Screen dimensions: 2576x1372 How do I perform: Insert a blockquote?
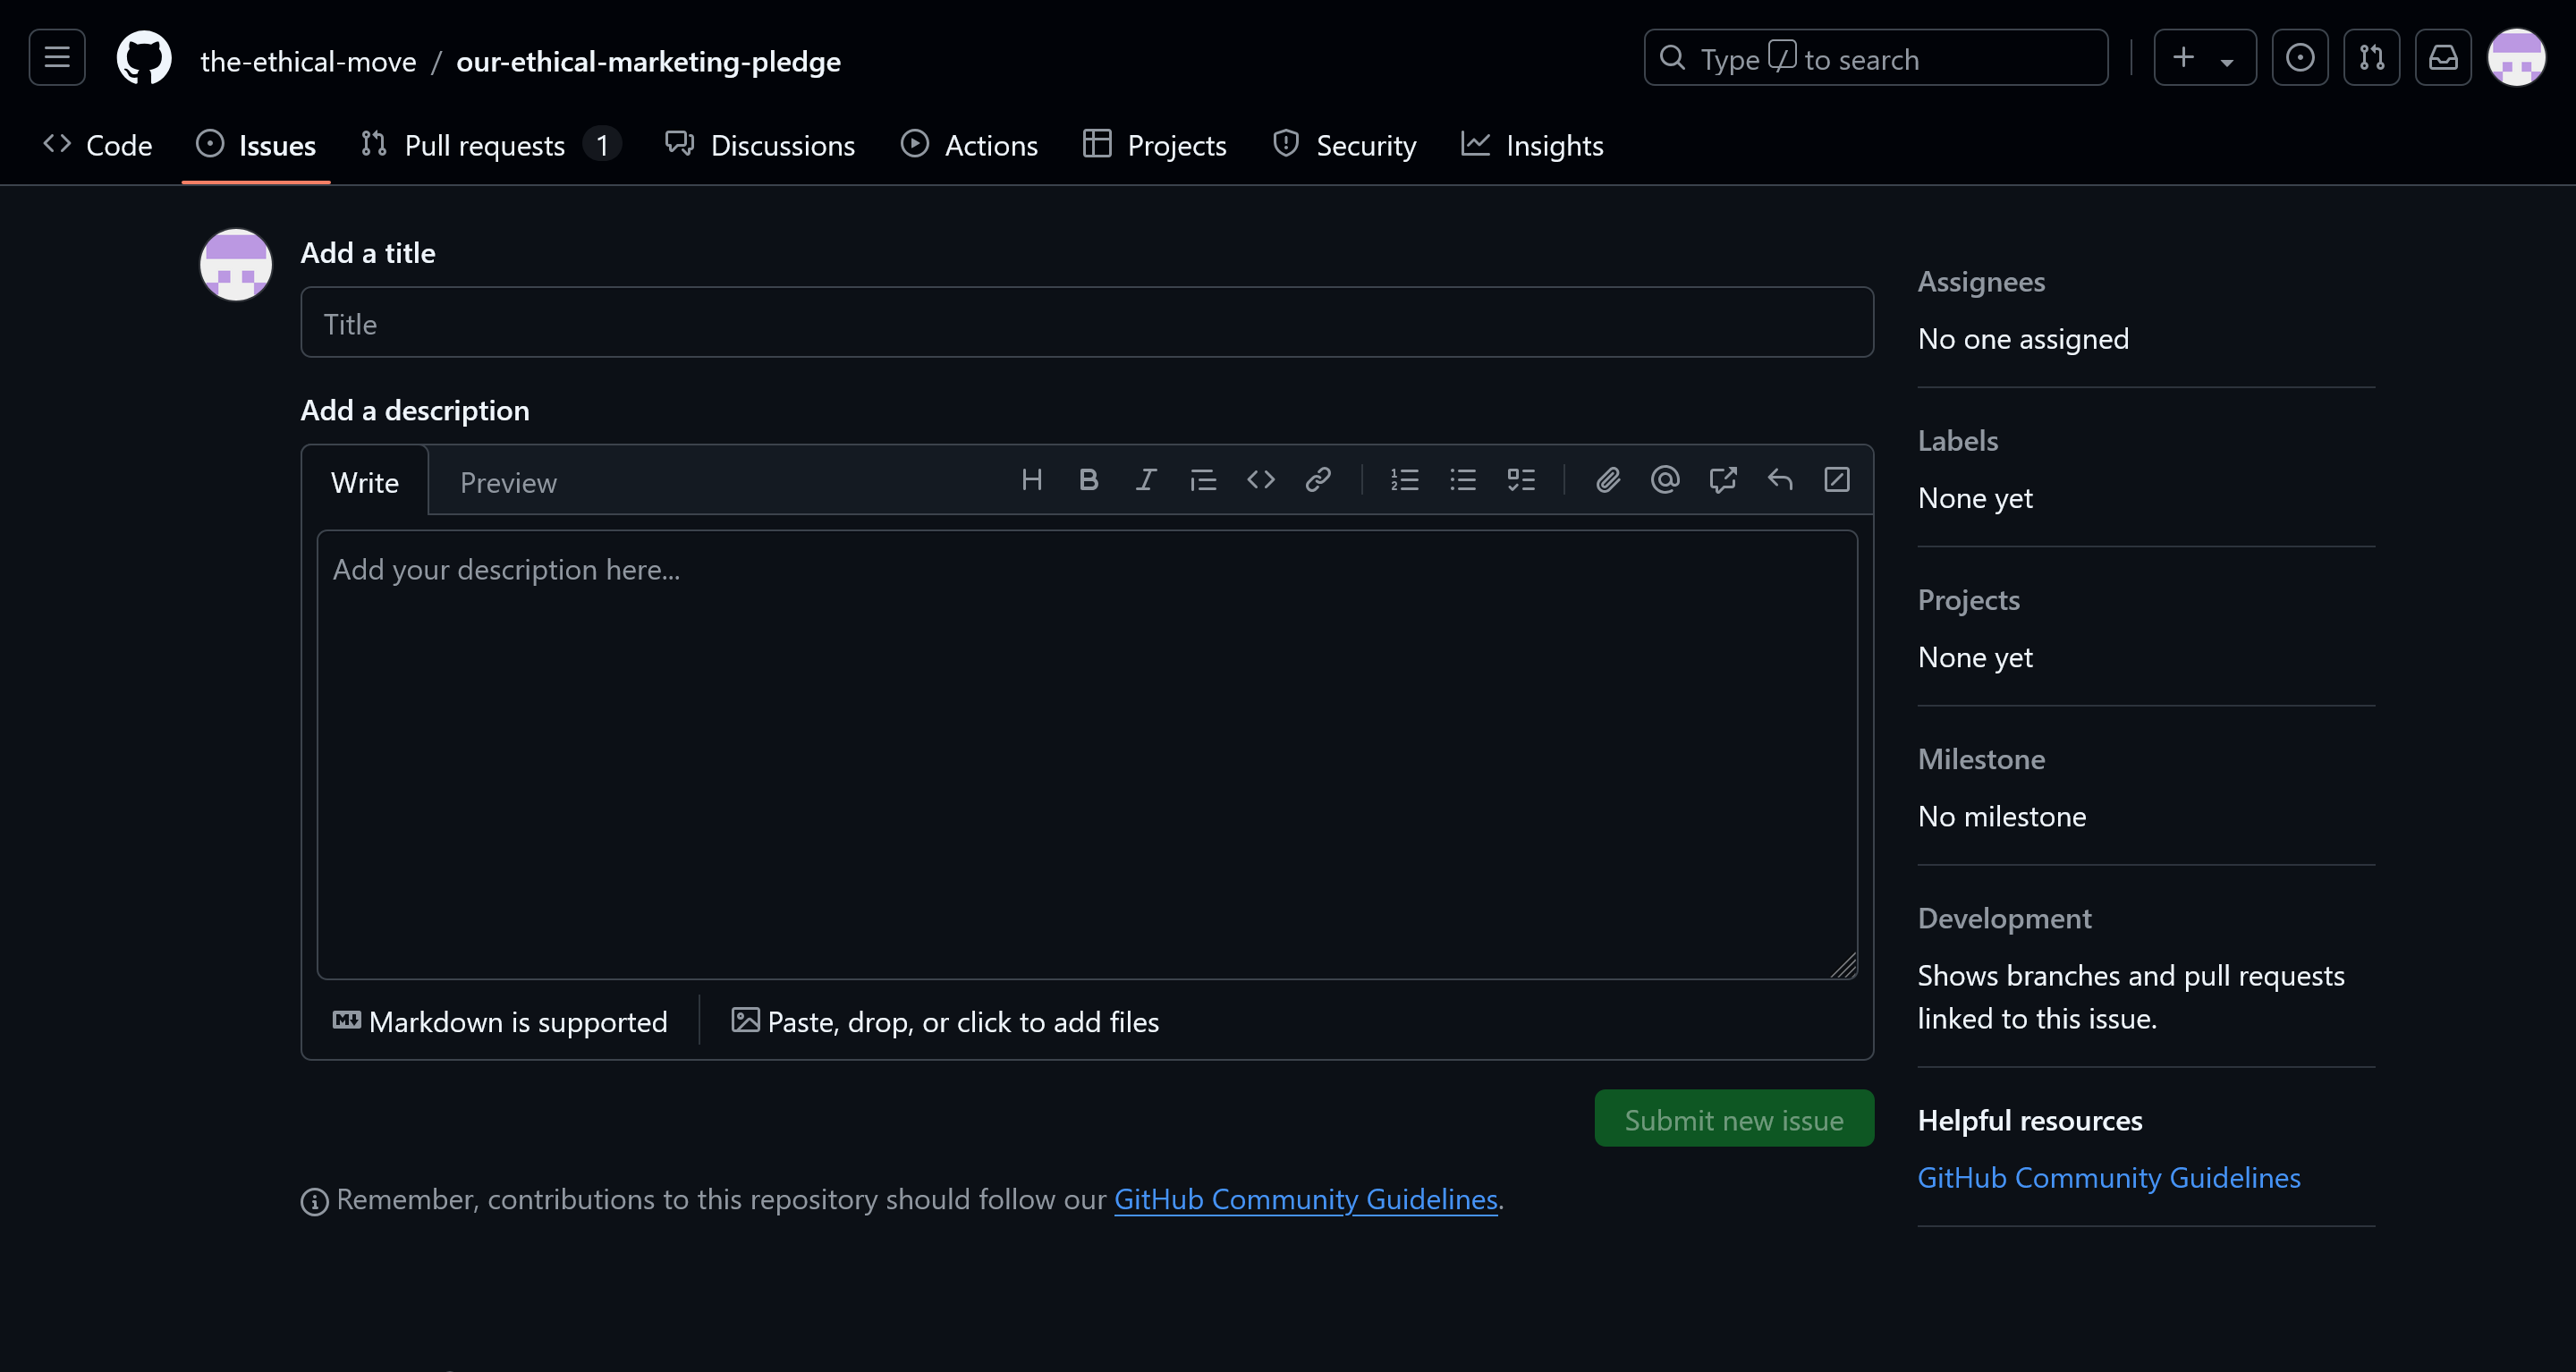pos(1203,480)
